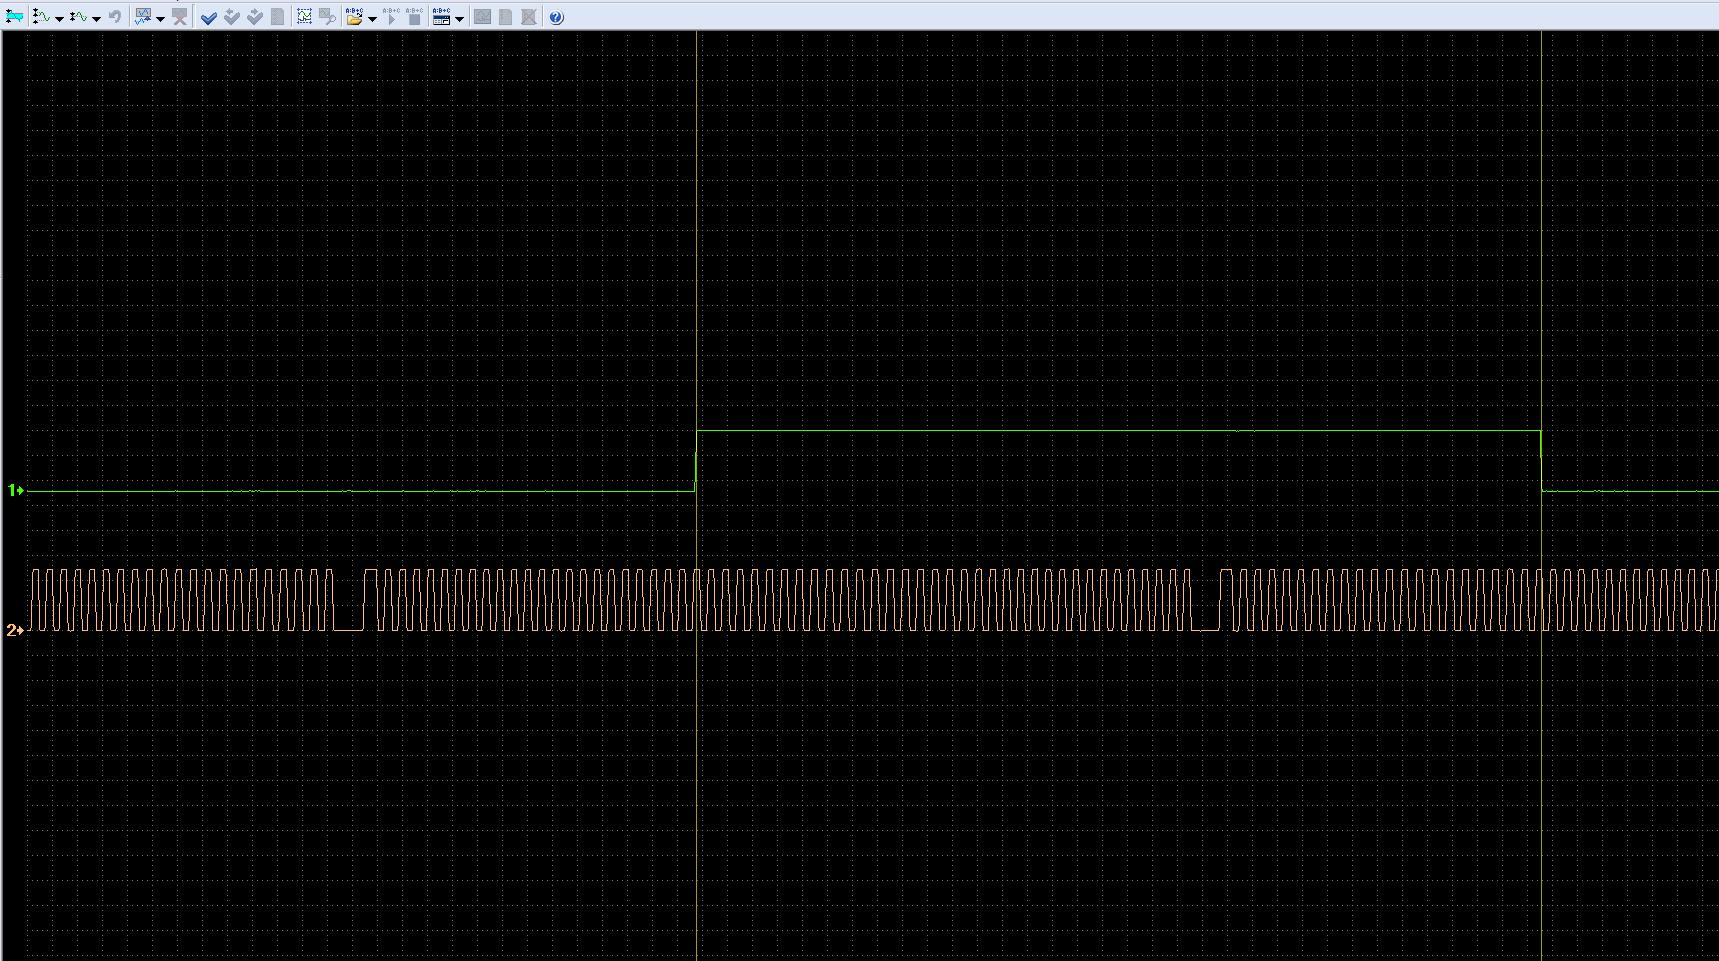1719x961 pixels.
Task: Click the A:B+C window panel icon
Action: tap(441, 17)
